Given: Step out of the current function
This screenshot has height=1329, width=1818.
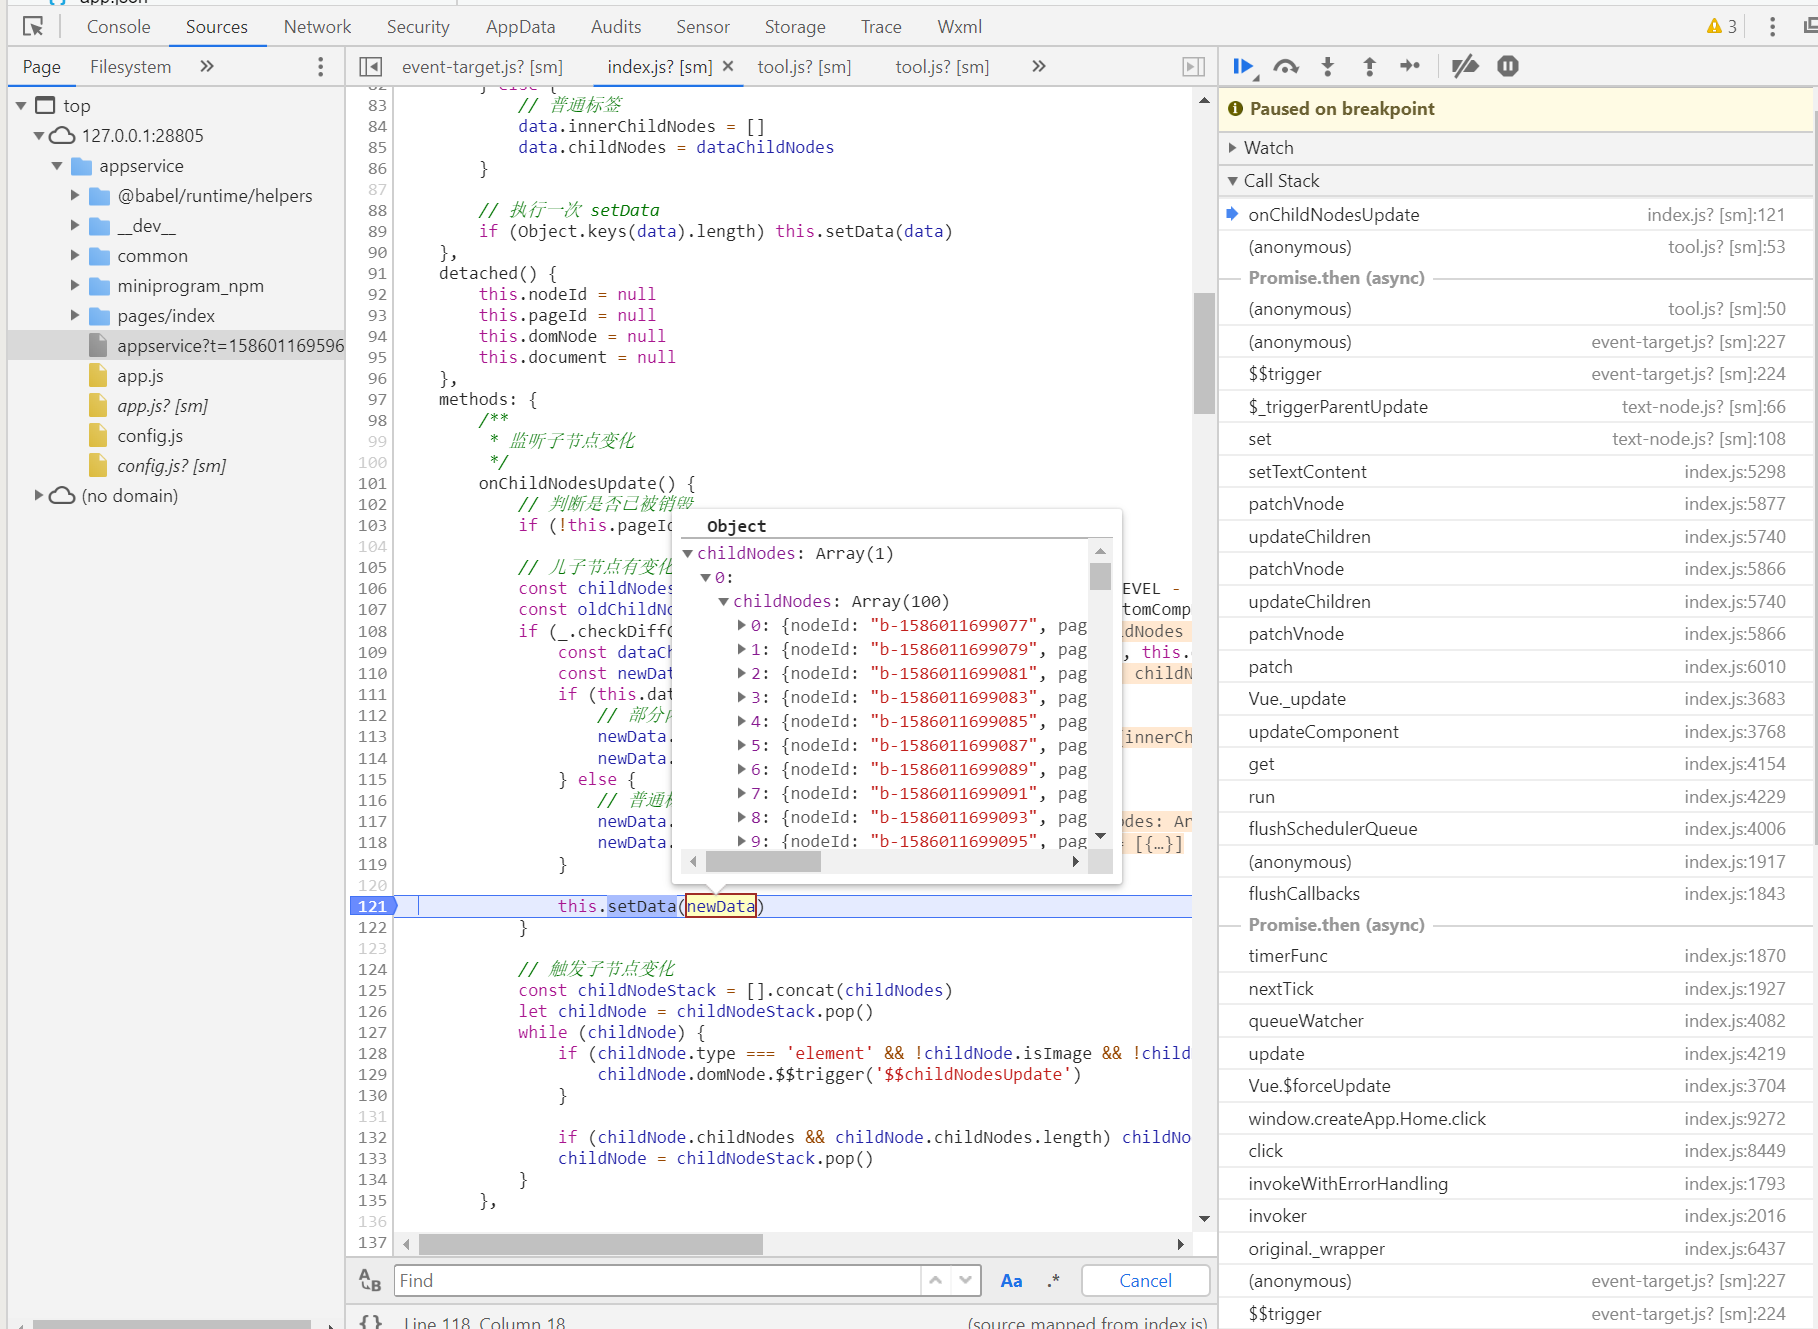Looking at the screenshot, I should (x=1369, y=66).
